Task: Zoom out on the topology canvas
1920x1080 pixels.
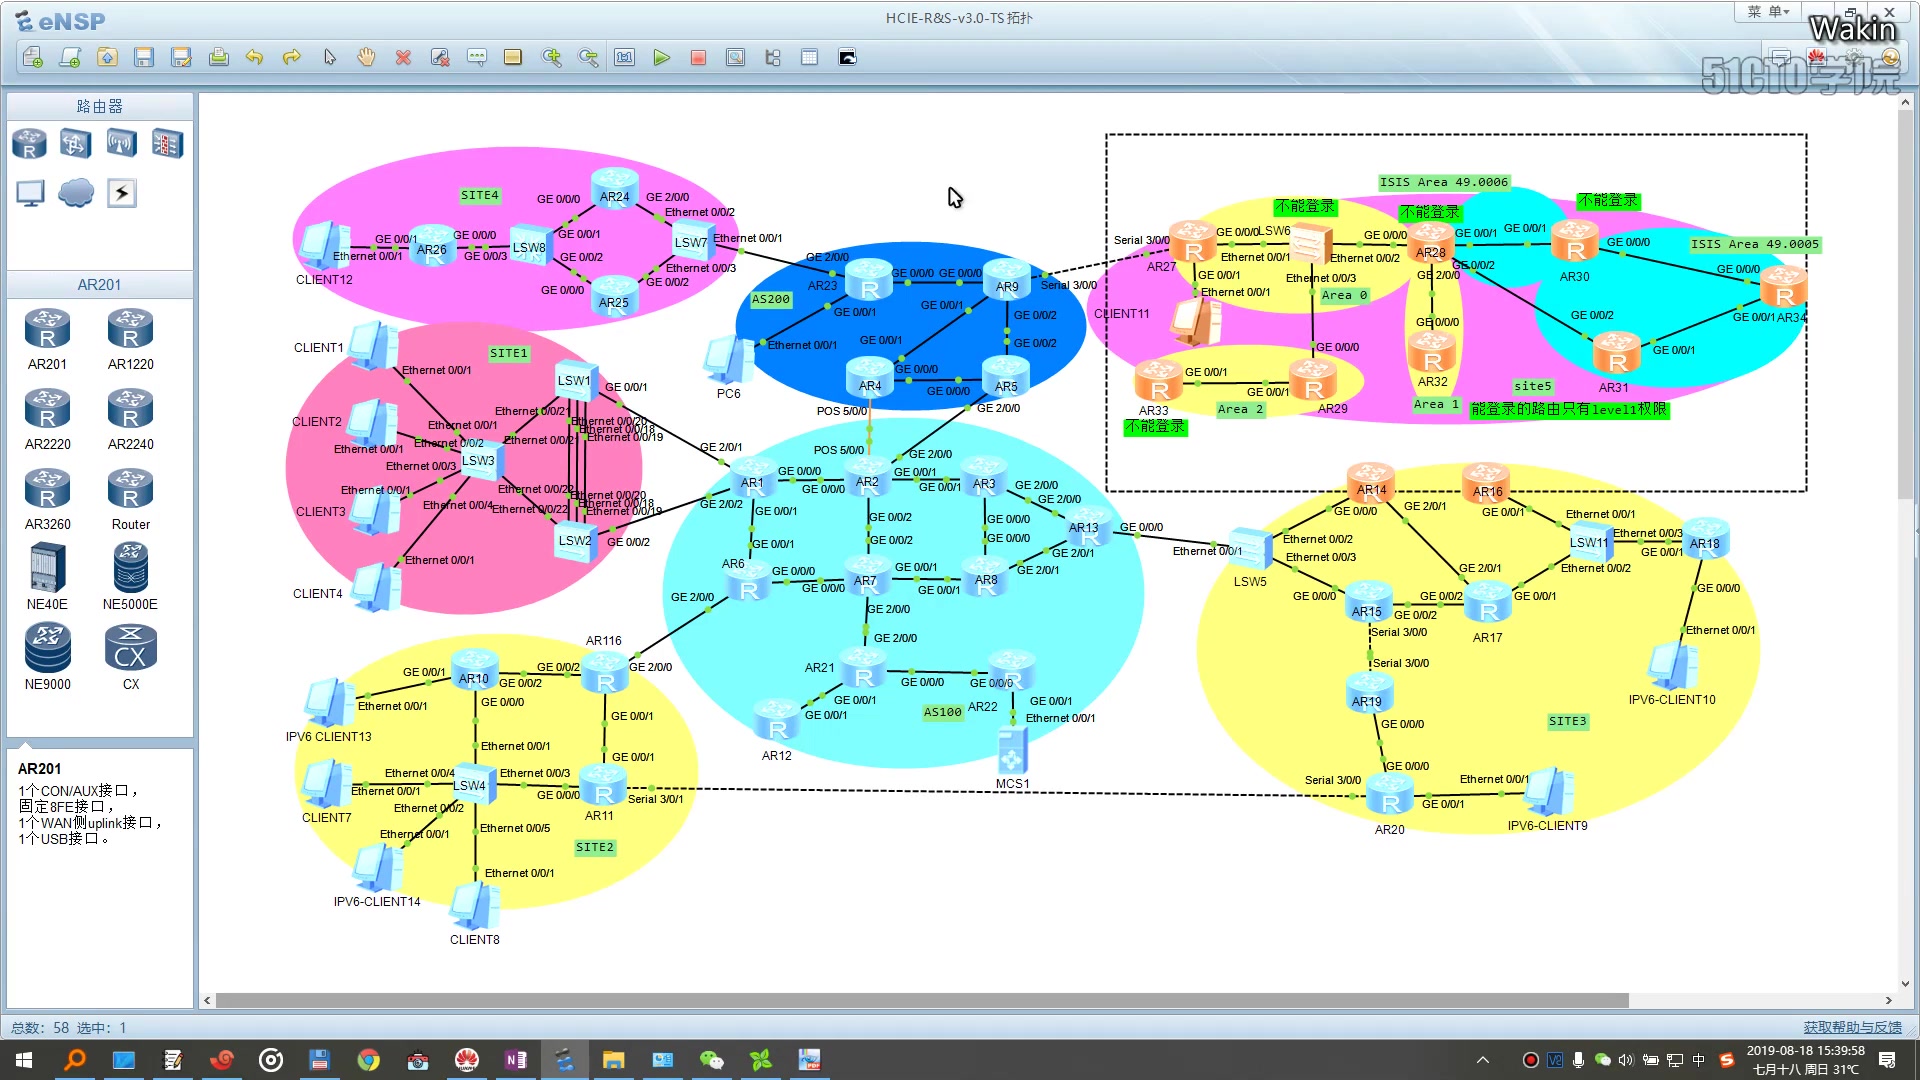Action: tap(588, 58)
